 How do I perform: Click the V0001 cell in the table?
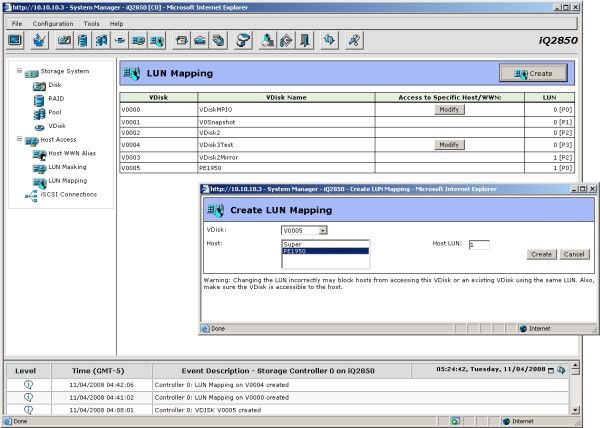159,122
